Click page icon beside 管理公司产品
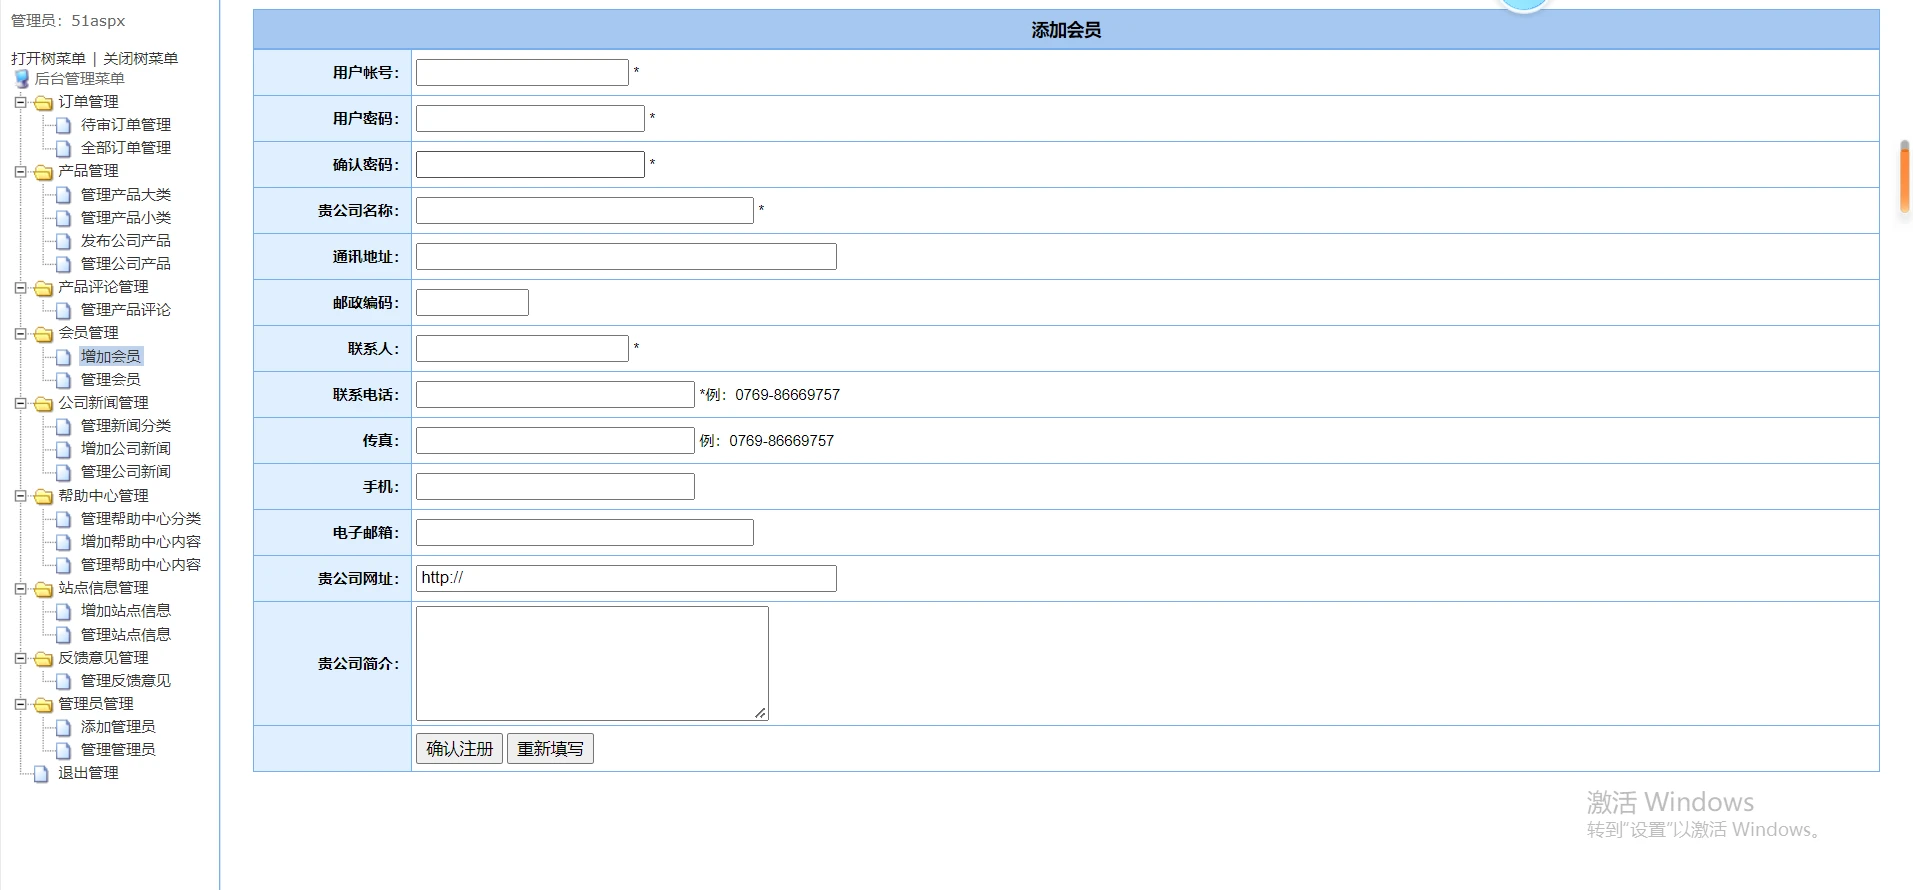1913x890 pixels. tap(64, 264)
